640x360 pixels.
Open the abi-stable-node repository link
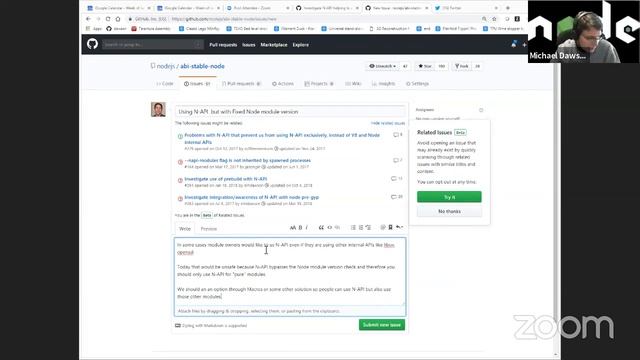pos(202,66)
